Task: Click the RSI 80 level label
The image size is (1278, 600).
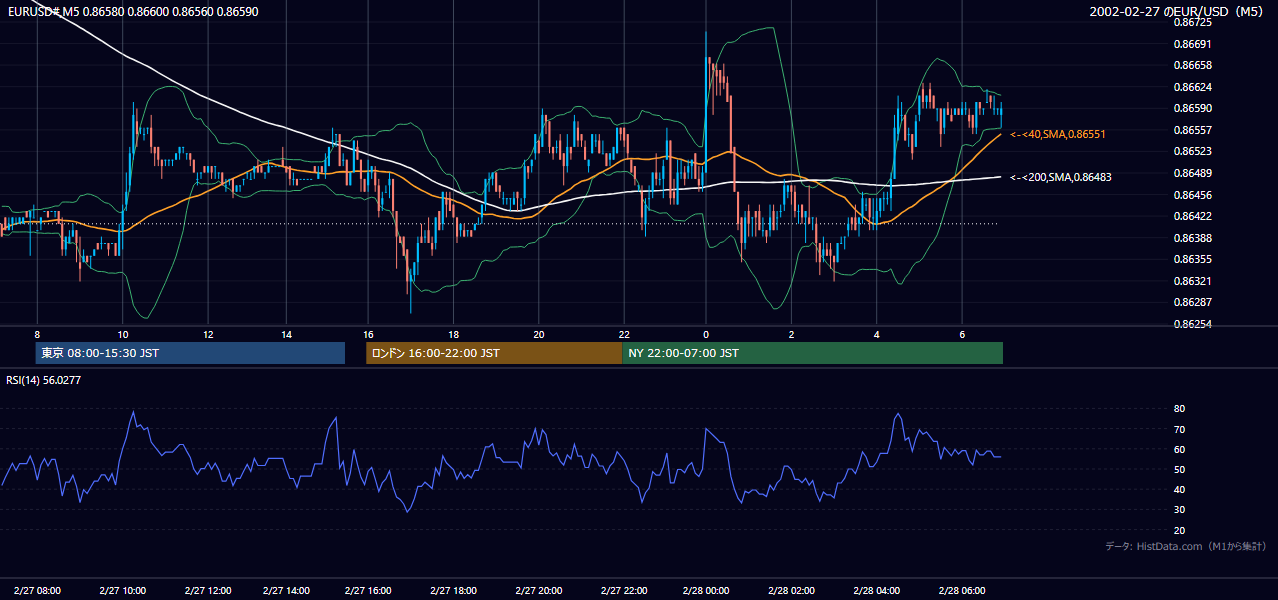Action: click(1180, 409)
